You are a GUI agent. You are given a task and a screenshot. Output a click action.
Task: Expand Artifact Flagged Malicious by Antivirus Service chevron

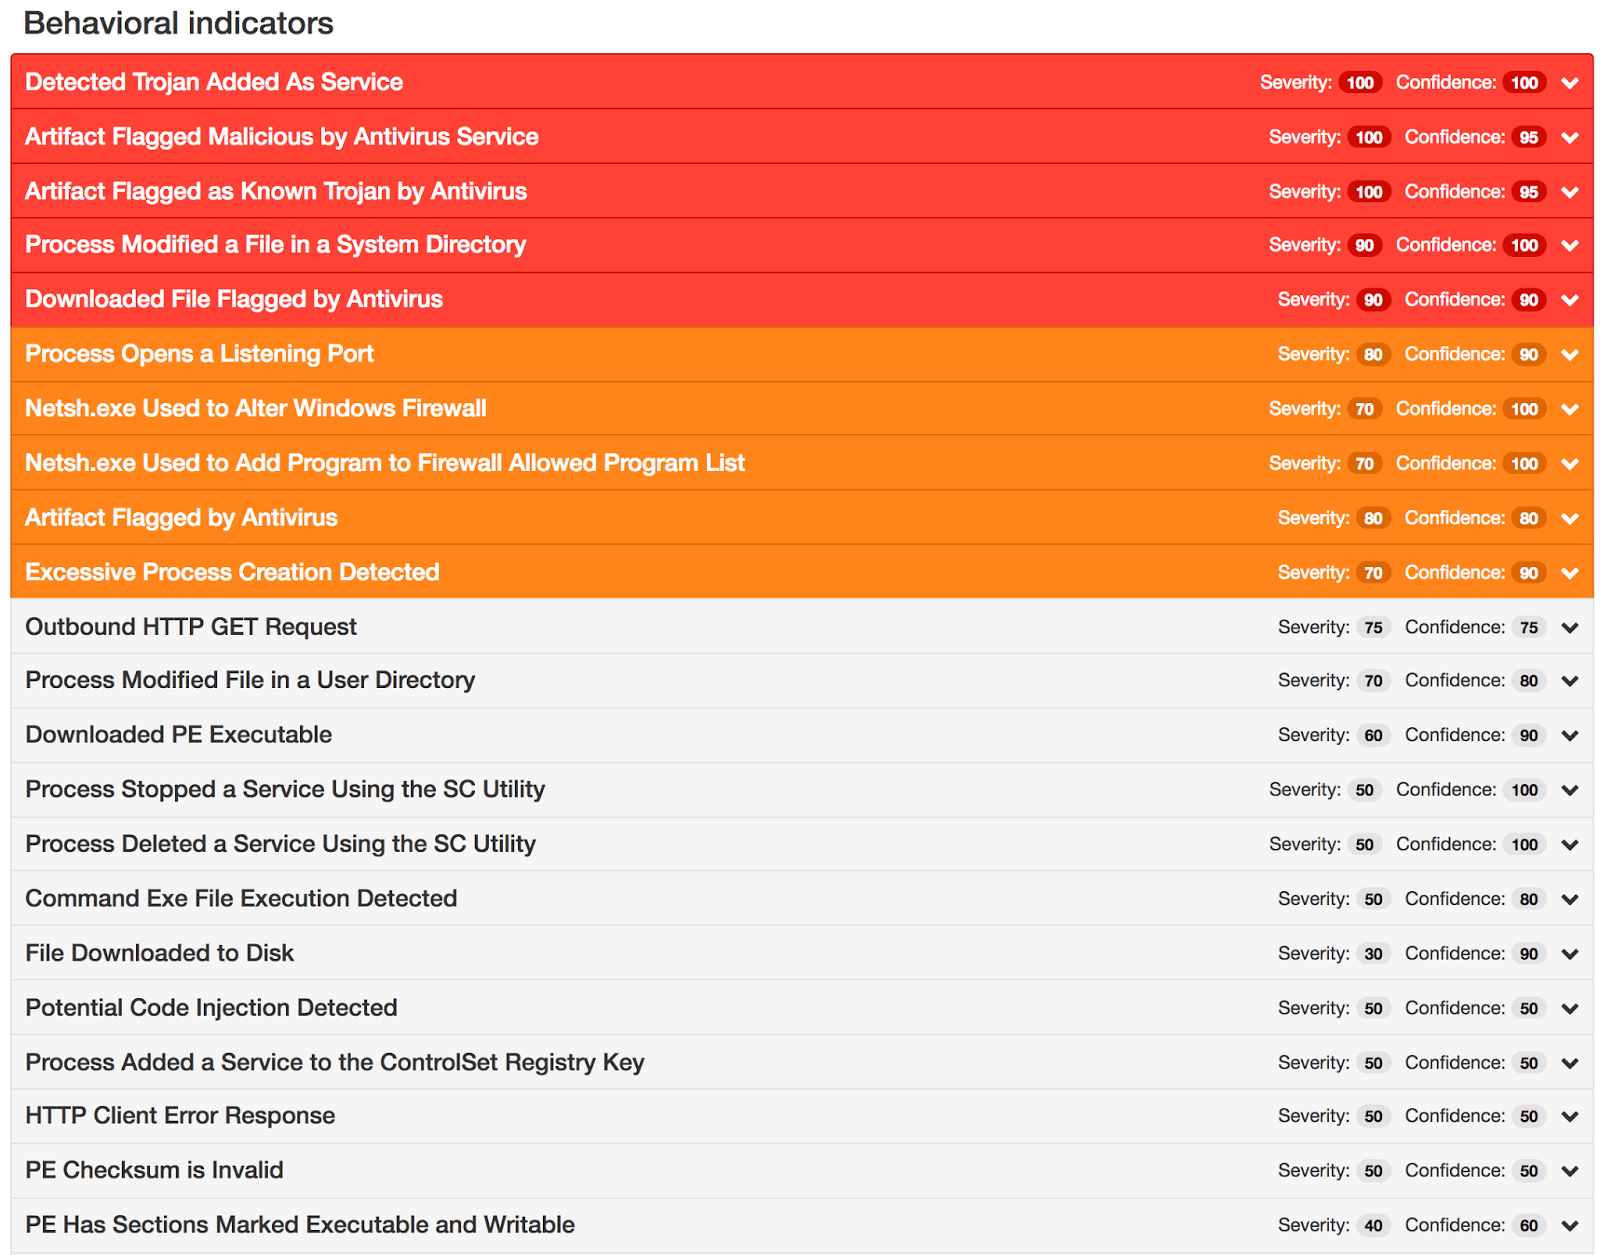click(x=1569, y=138)
